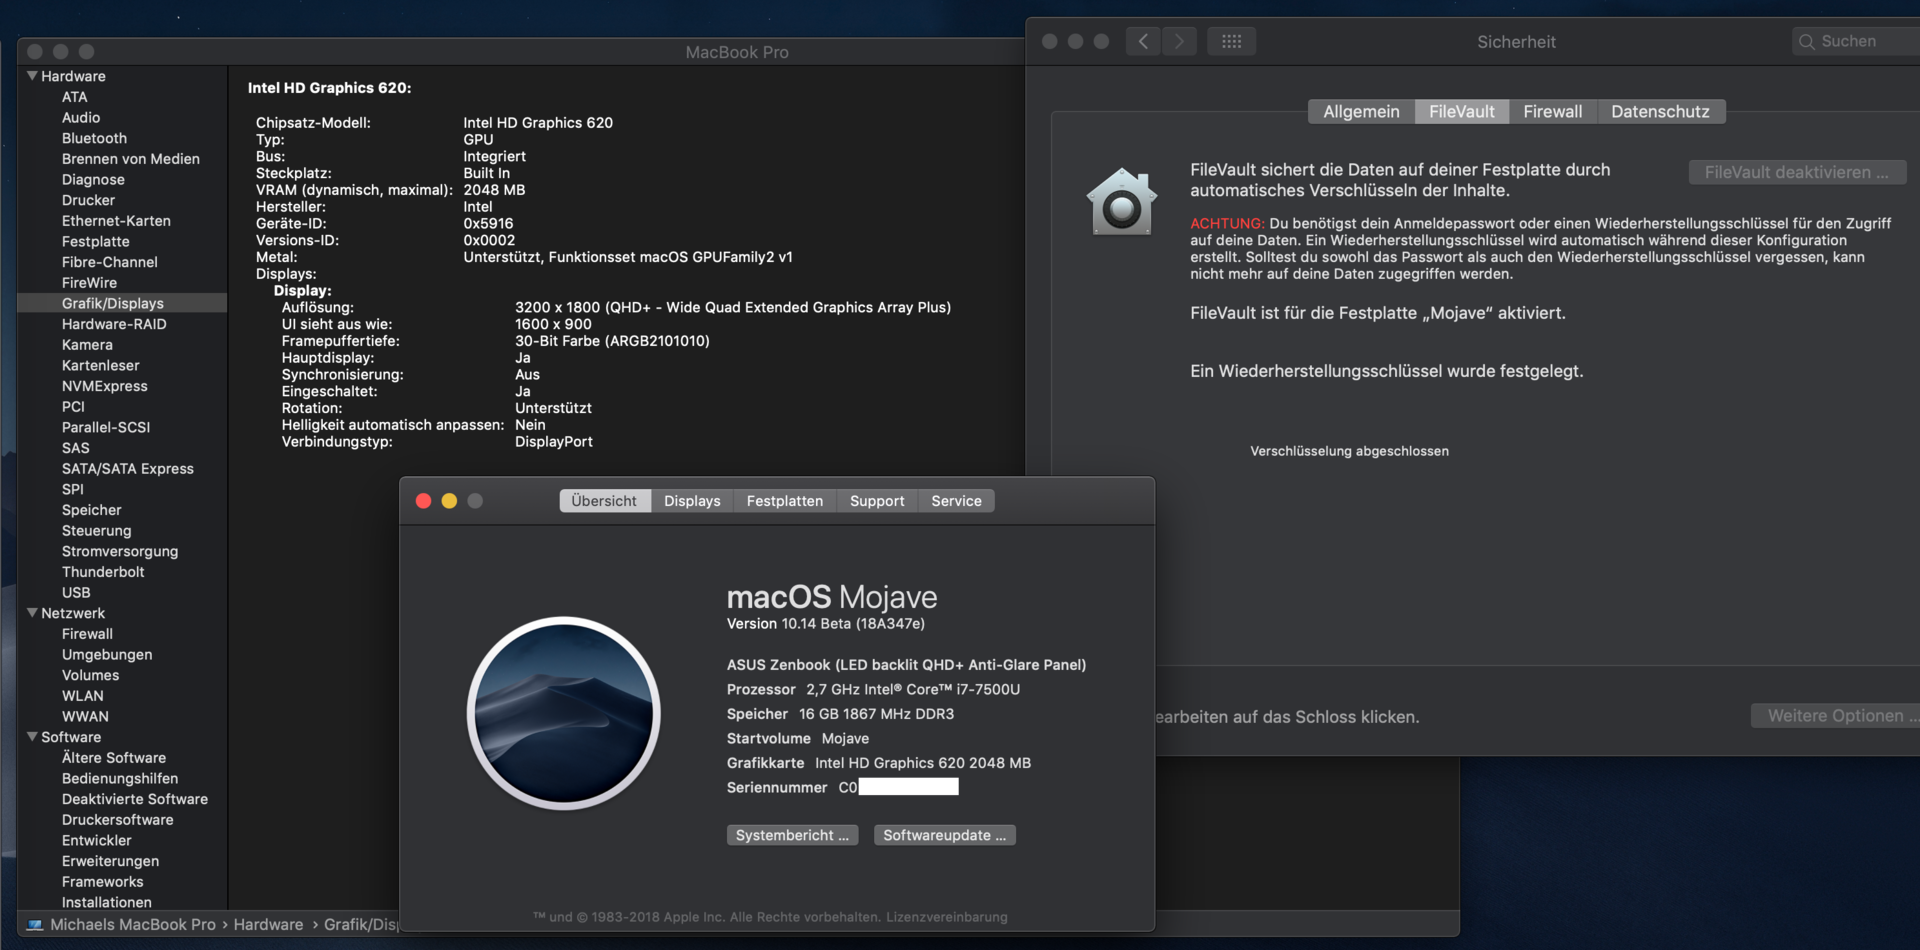1920x950 pixels.
Task: Open the Support tab
Action: pos(877,501)
